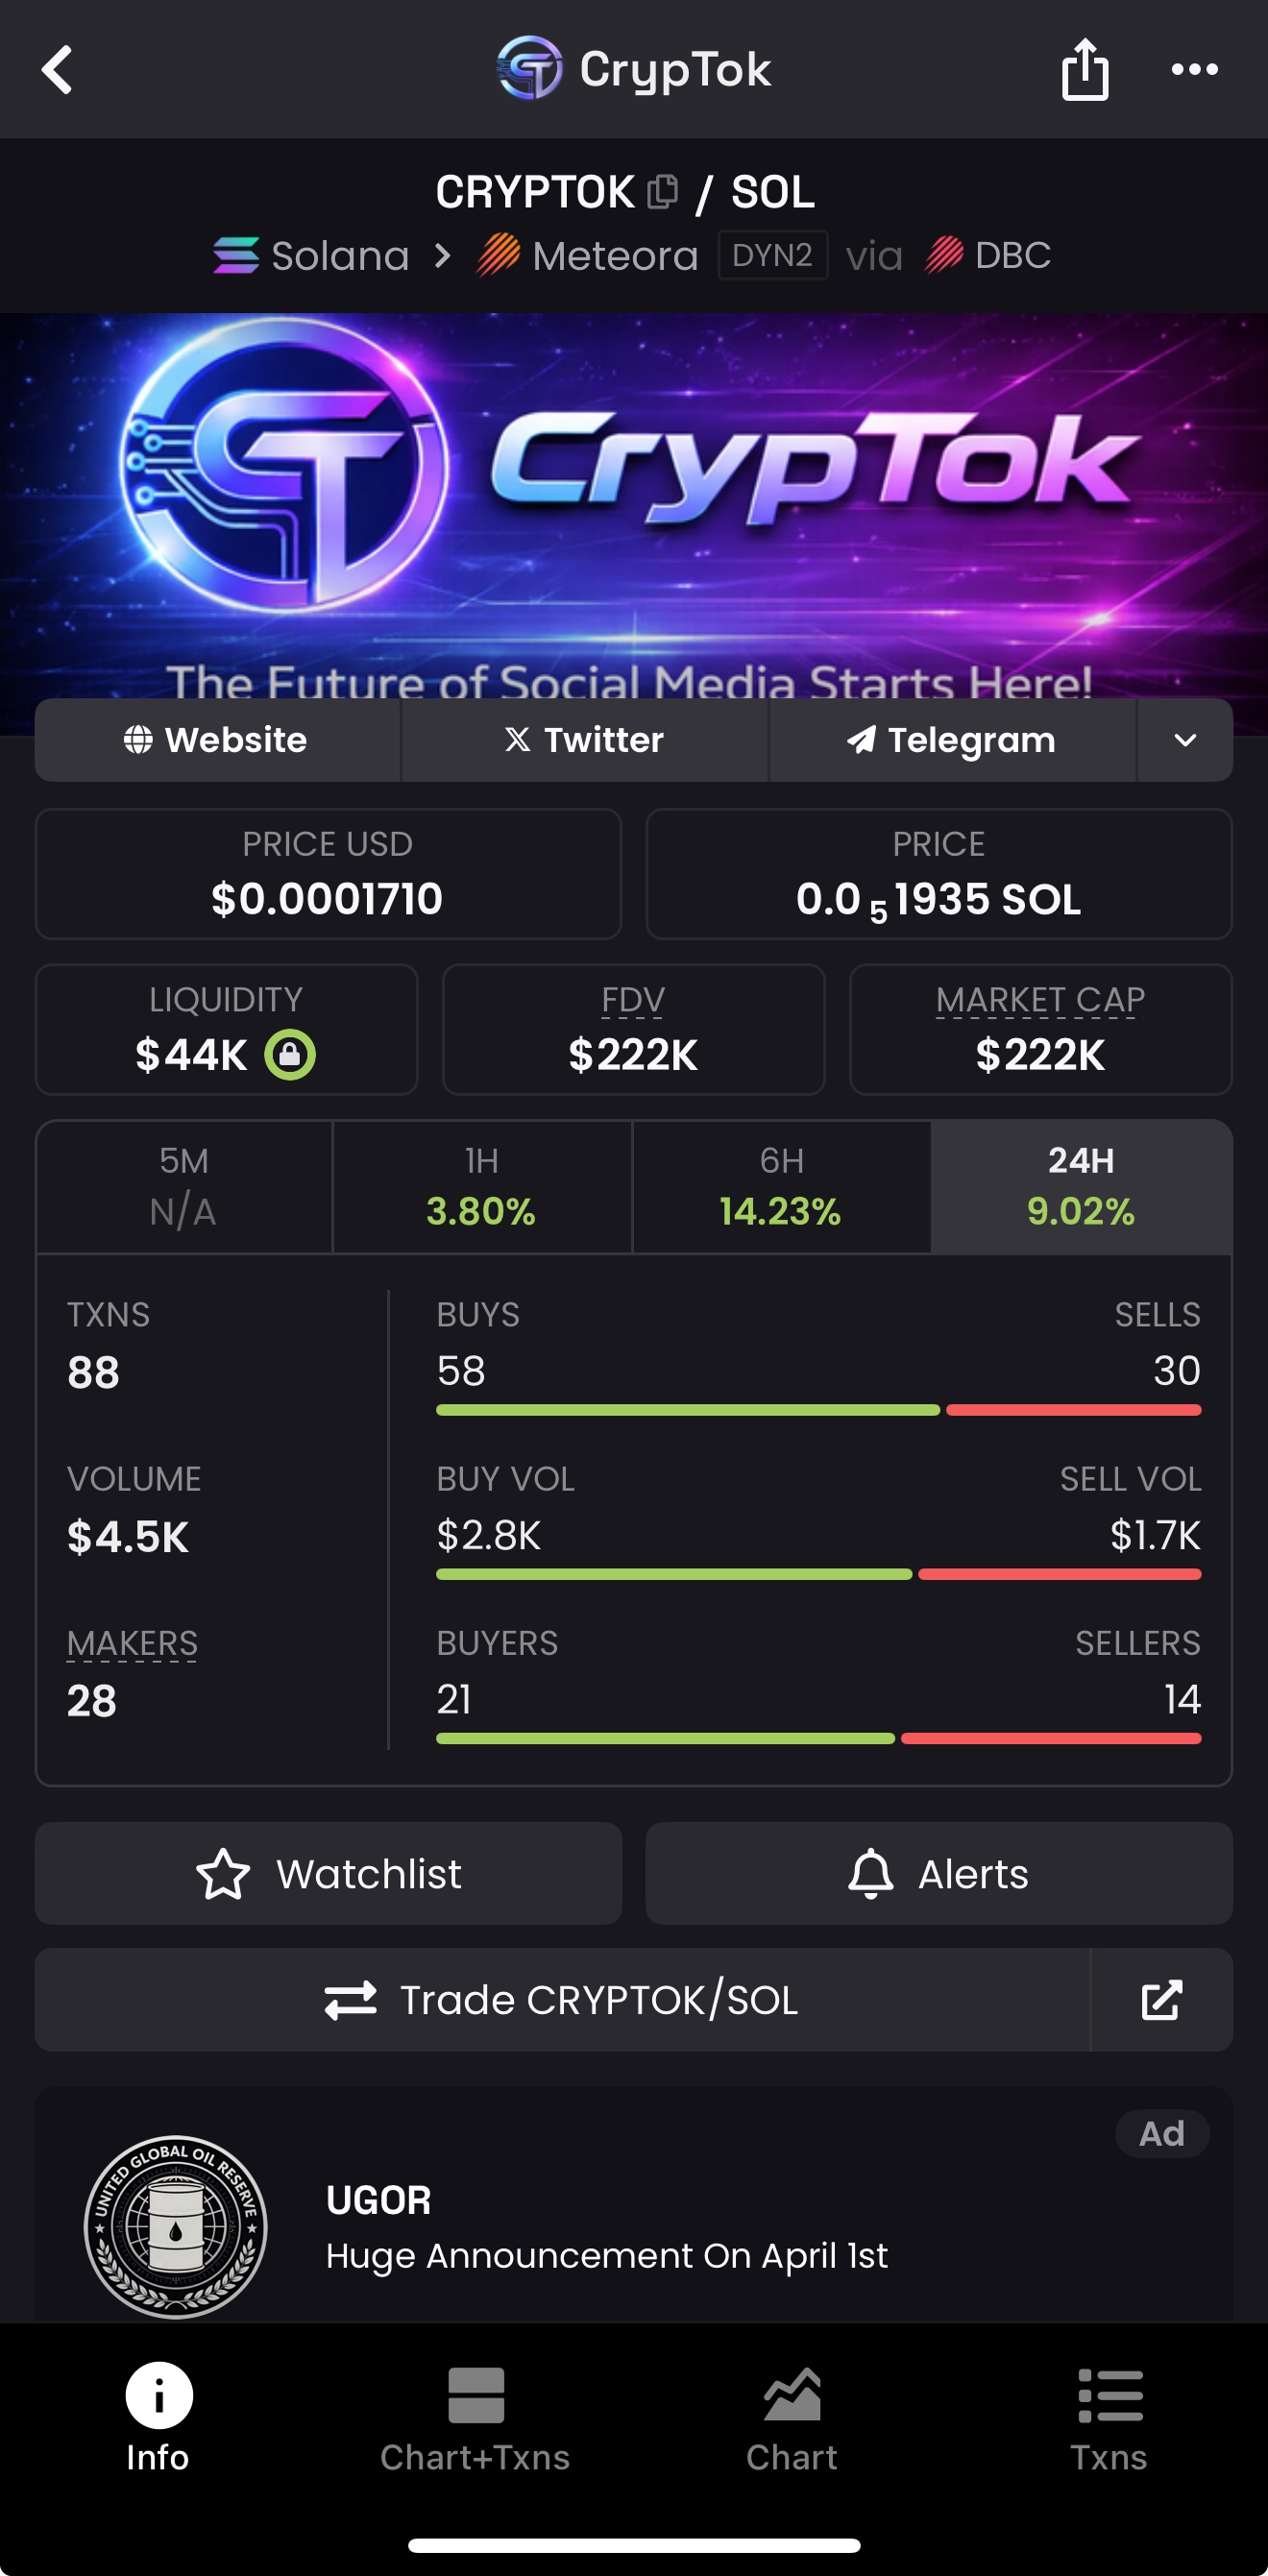Enable Alerts for this pair
Screen dimensions: 1268x2576
click(938, 1874)
